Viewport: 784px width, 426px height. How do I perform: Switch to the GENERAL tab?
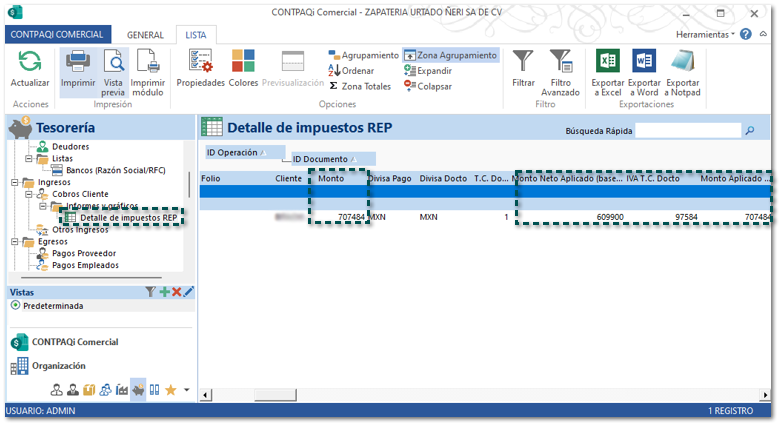coord(145,35)
